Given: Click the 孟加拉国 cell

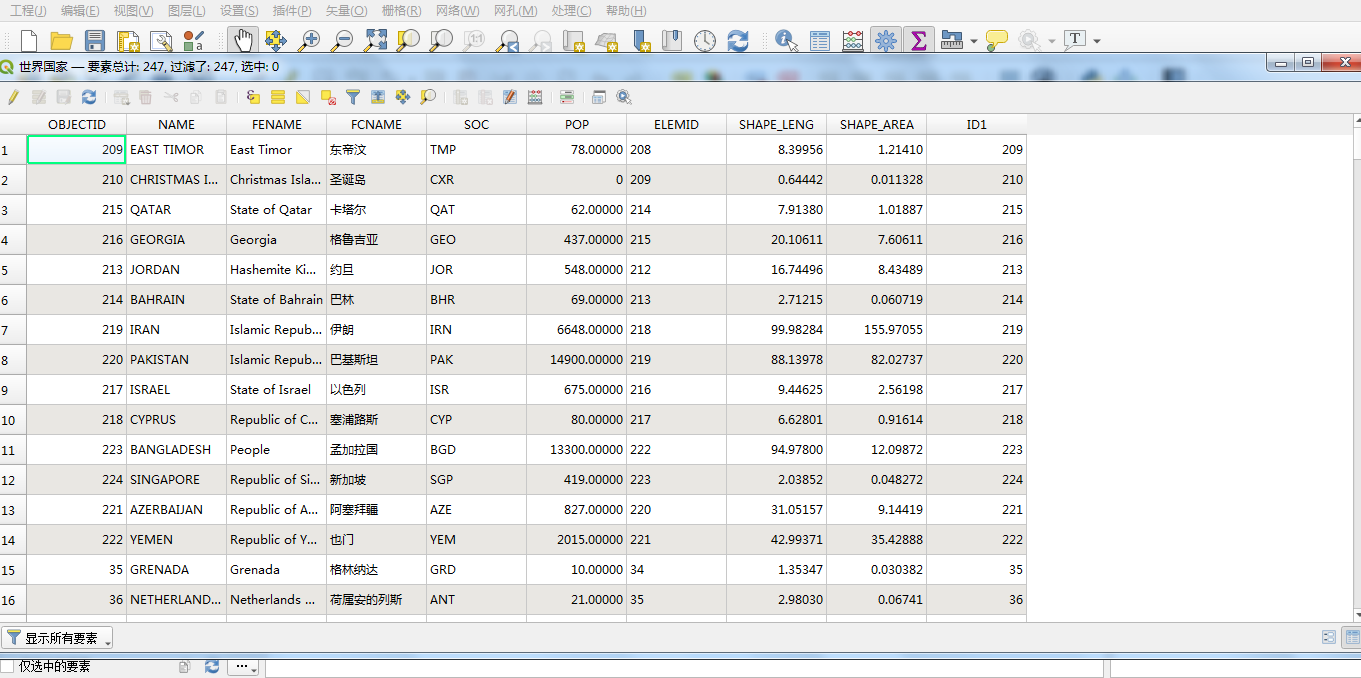Looking at the screenshot, I should (377, 450).
